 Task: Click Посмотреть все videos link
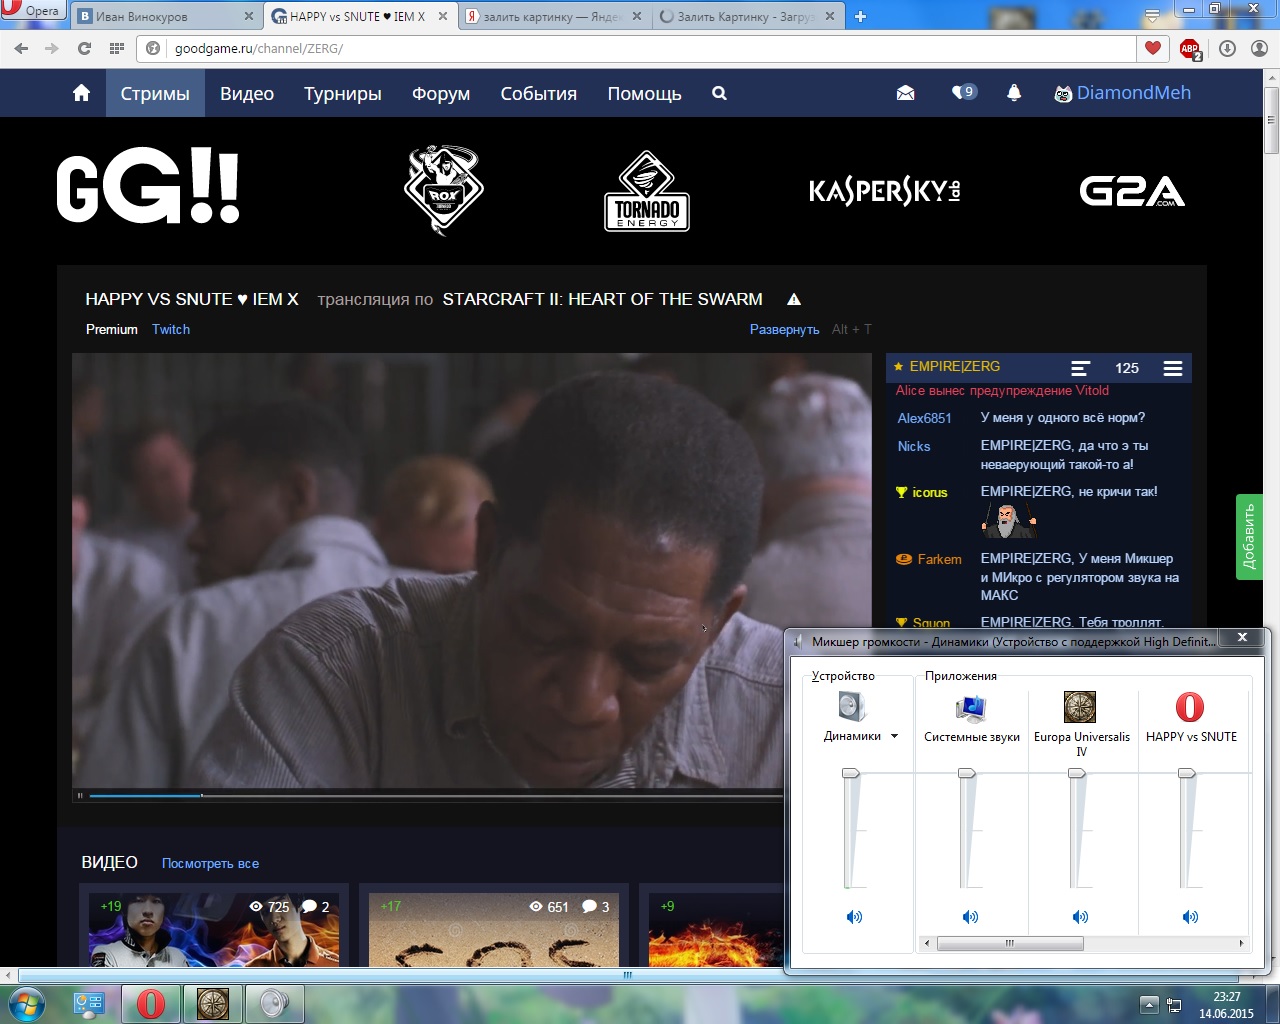tap(210, 863)
